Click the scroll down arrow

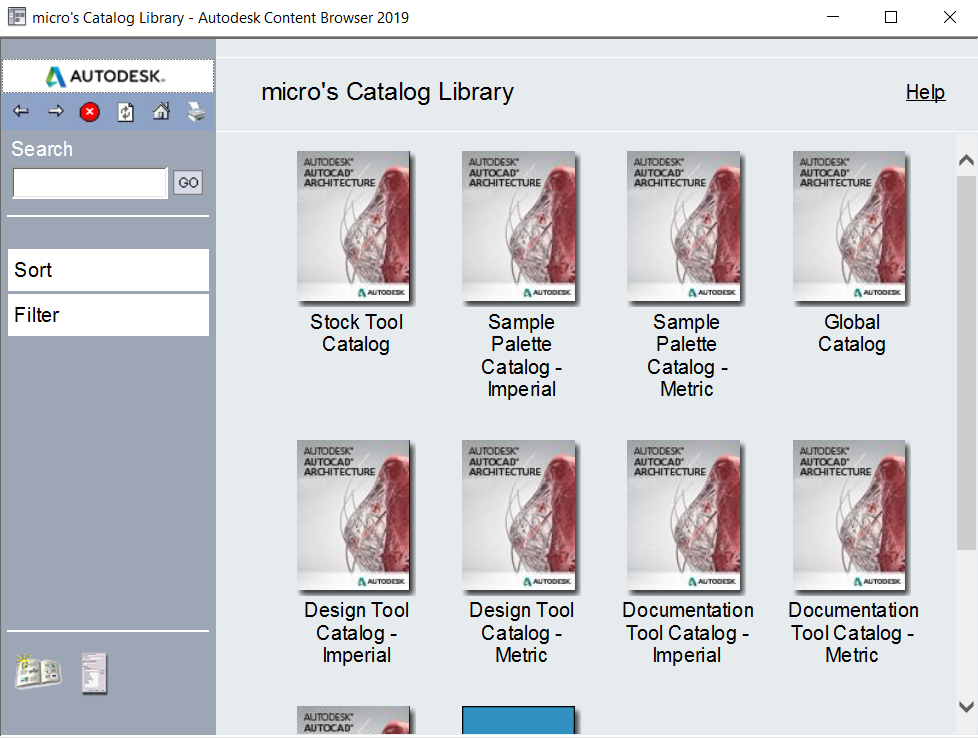pos(966,707)
